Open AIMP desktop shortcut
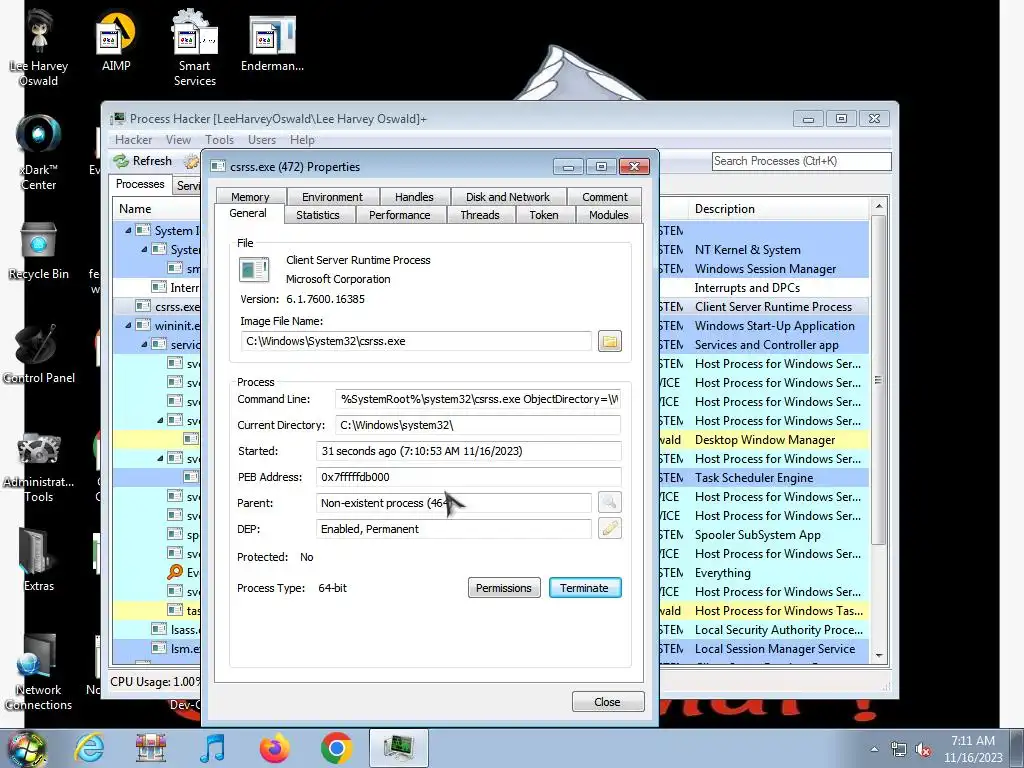Image resolution: width=1024 pixels, height=768 pixels. click(116, 41)
